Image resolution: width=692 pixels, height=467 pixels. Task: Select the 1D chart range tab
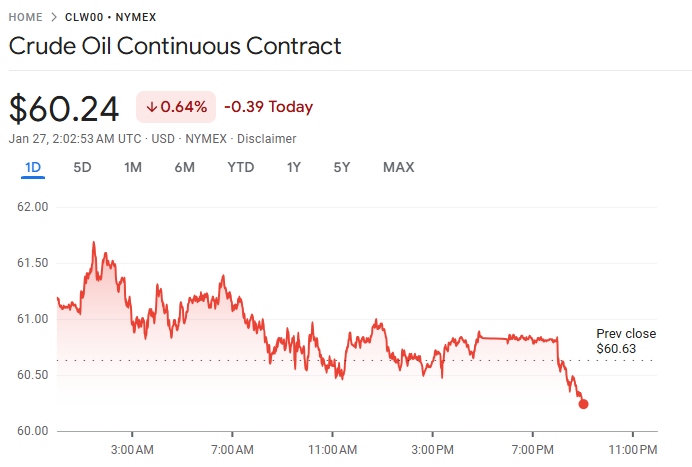coord(33,167)
